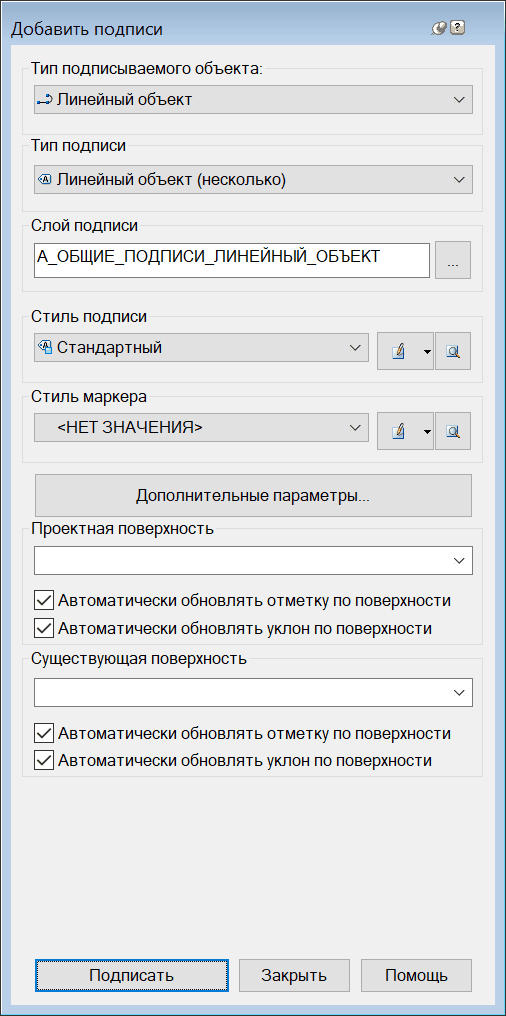Open the '<НЕТ ЗНАЧЕНИЯ>' marker style dropdown
The width and height of the screenshot is (506, 1016).
pyautogui.click(x=201, y=428)
